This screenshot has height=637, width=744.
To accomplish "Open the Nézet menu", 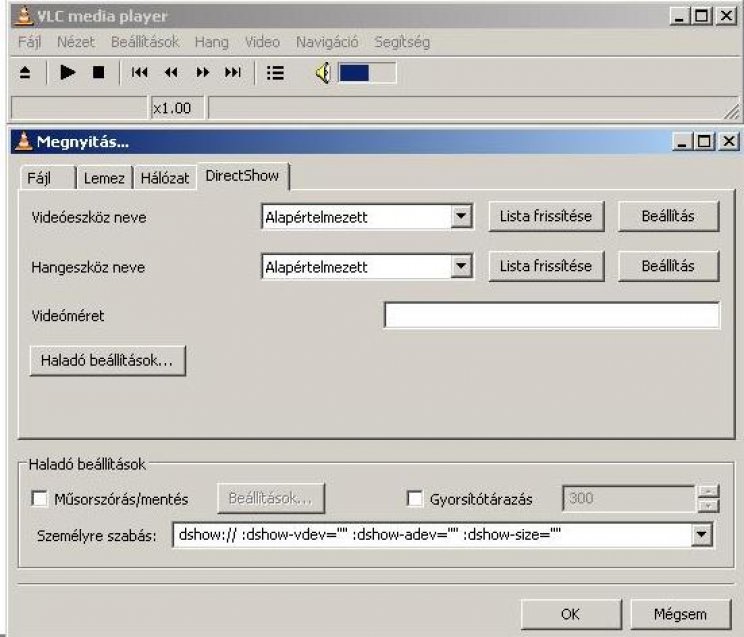I will pos(76,42).
